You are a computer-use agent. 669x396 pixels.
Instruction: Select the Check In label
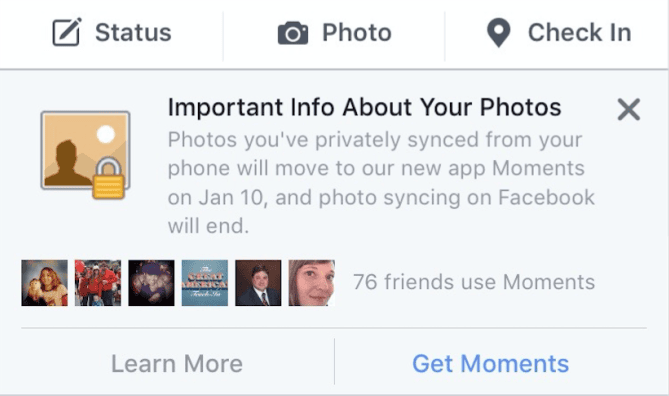pos(579,32)
